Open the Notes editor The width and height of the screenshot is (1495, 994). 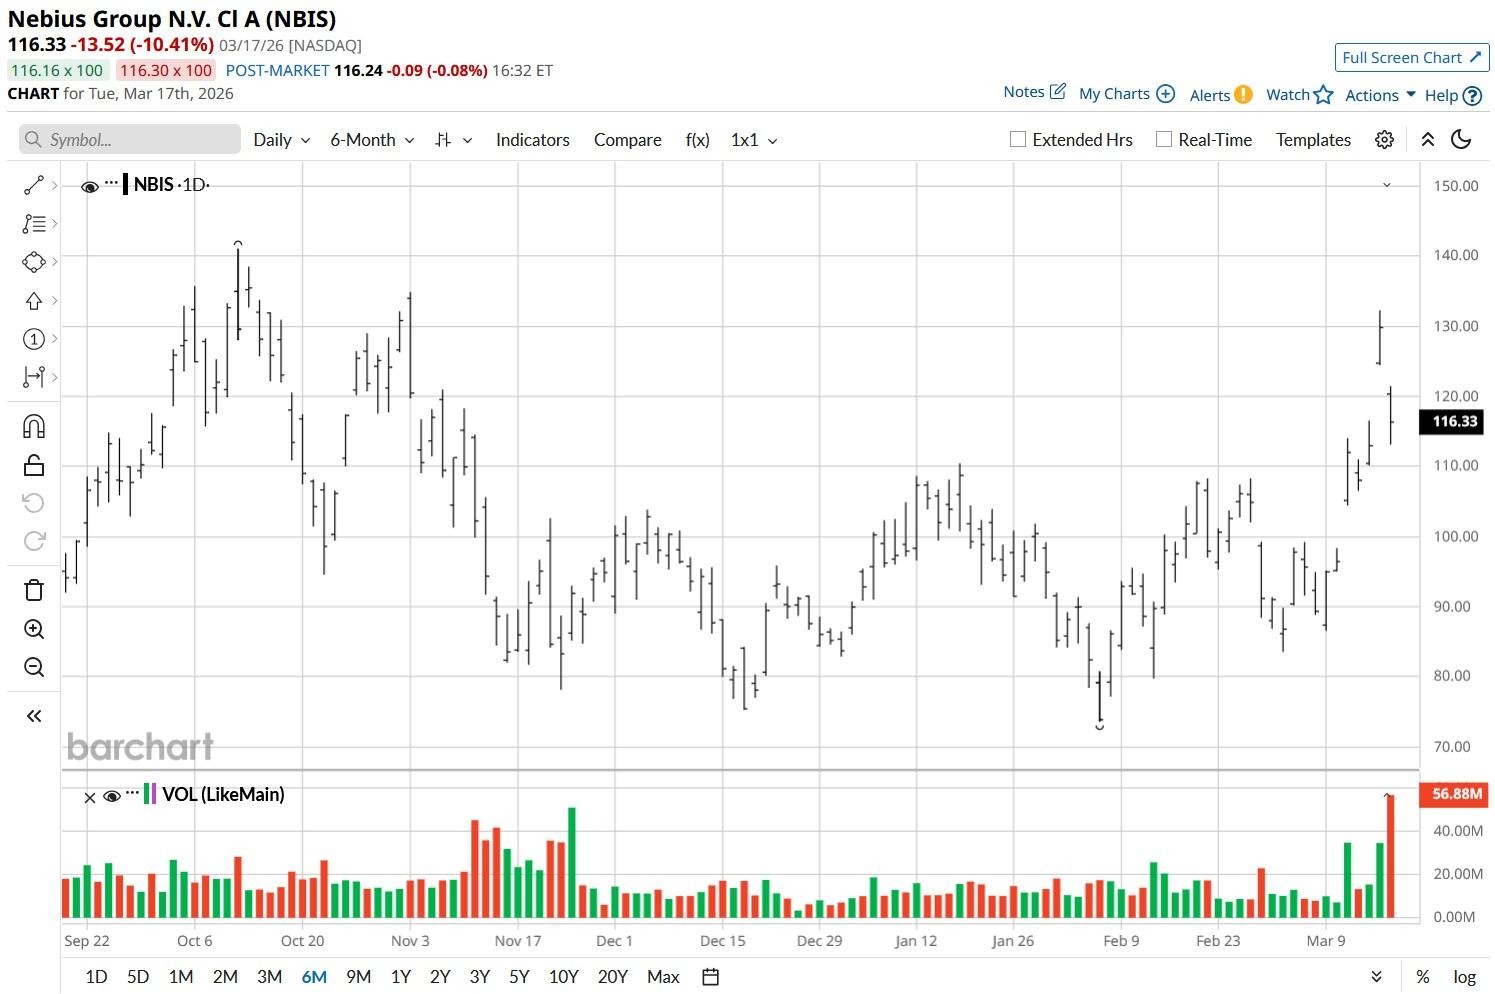pos(1035,92)
